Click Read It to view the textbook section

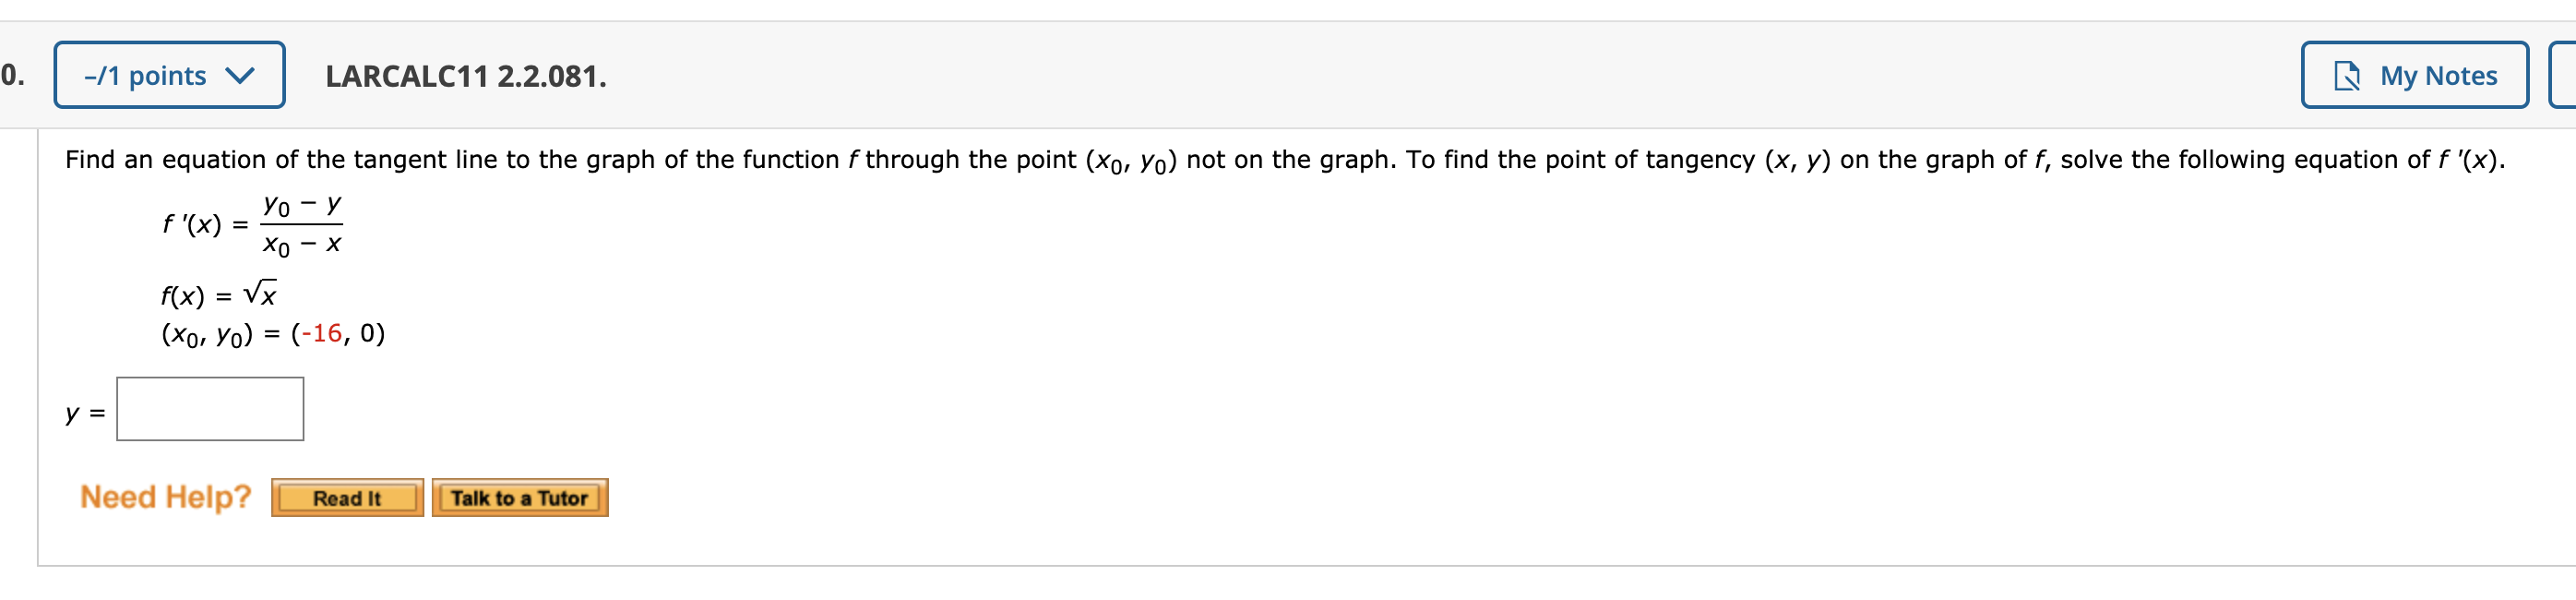346,498
